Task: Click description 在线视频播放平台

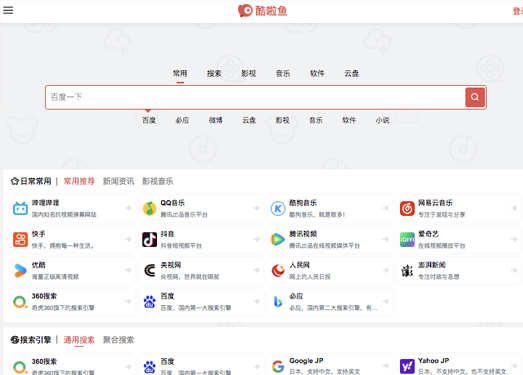Action: pos(442,246)
